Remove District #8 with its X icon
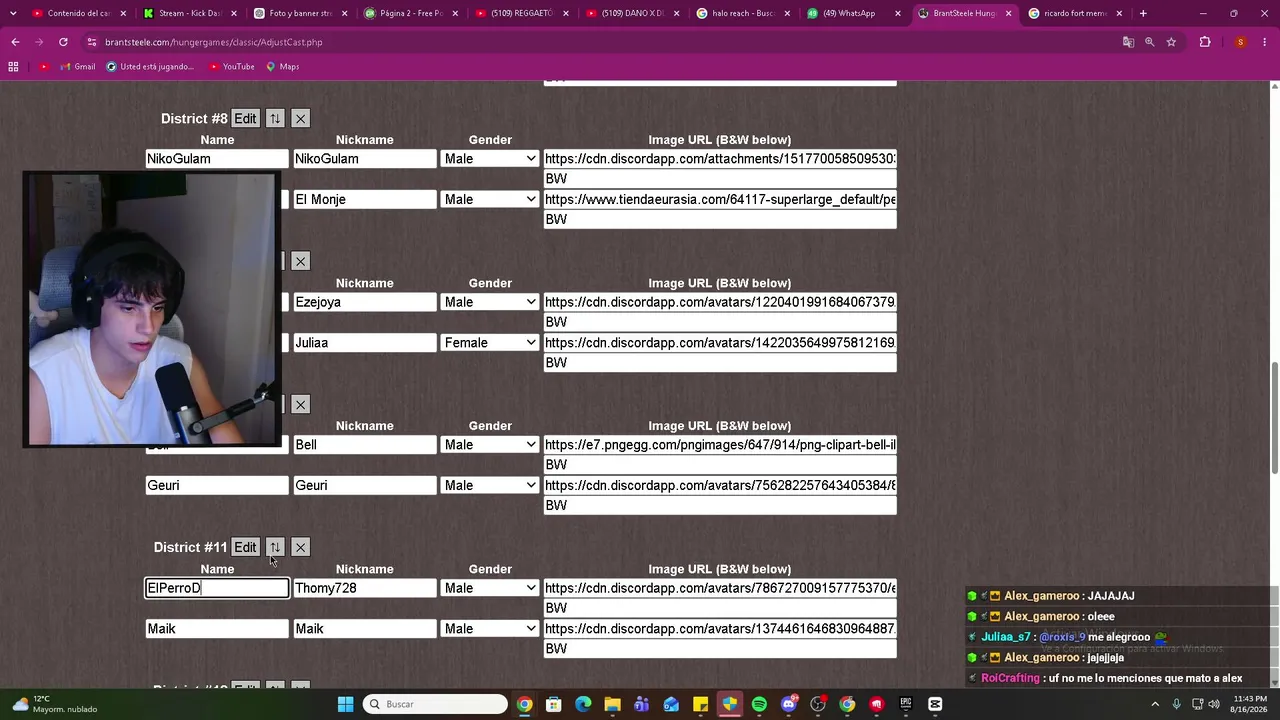The width and height of the screenshot is (1280, 720). [x=300, y=118]
